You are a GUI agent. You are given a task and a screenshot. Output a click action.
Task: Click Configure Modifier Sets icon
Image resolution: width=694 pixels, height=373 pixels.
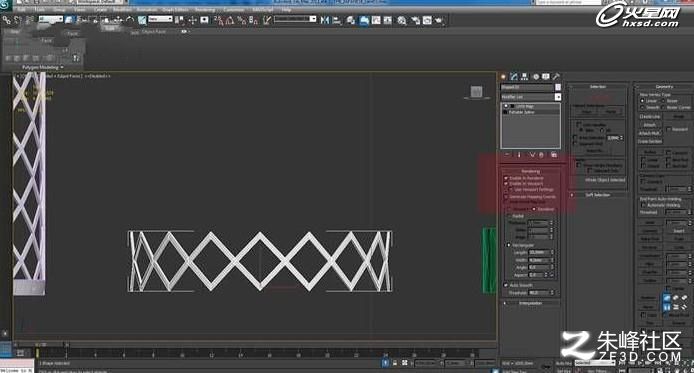tap(554, 155)
